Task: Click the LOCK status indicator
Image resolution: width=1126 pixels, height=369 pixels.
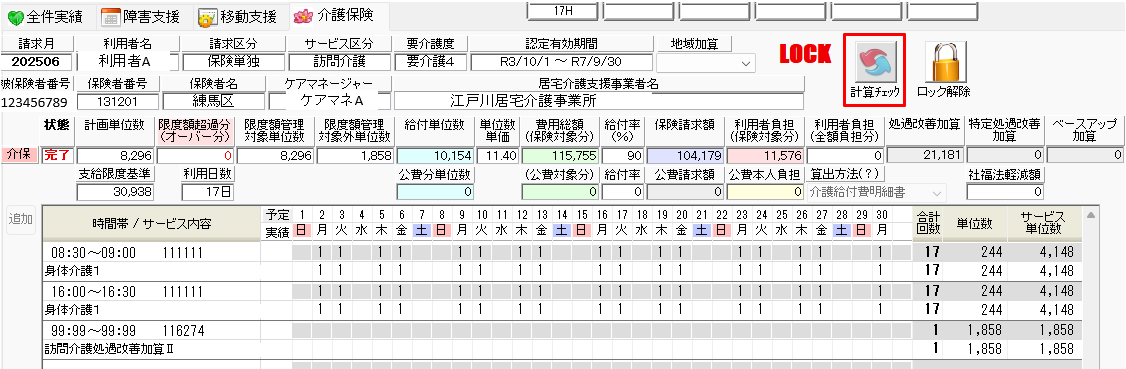Action: point(805,55)
